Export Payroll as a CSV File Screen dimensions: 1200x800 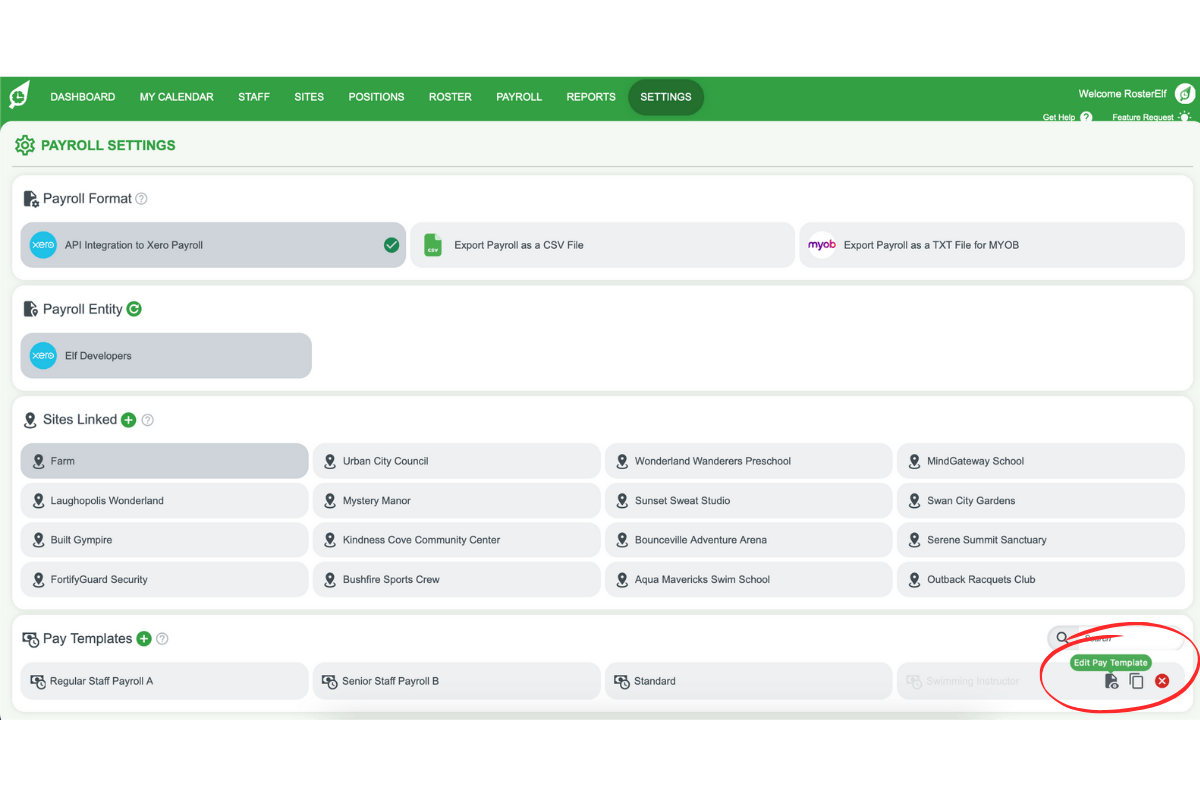click(602, 244)
